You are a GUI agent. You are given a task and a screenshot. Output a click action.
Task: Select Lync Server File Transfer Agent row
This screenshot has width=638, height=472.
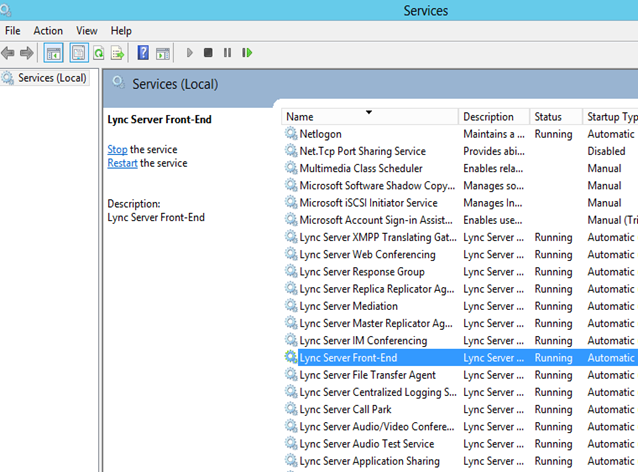(461, 375)
